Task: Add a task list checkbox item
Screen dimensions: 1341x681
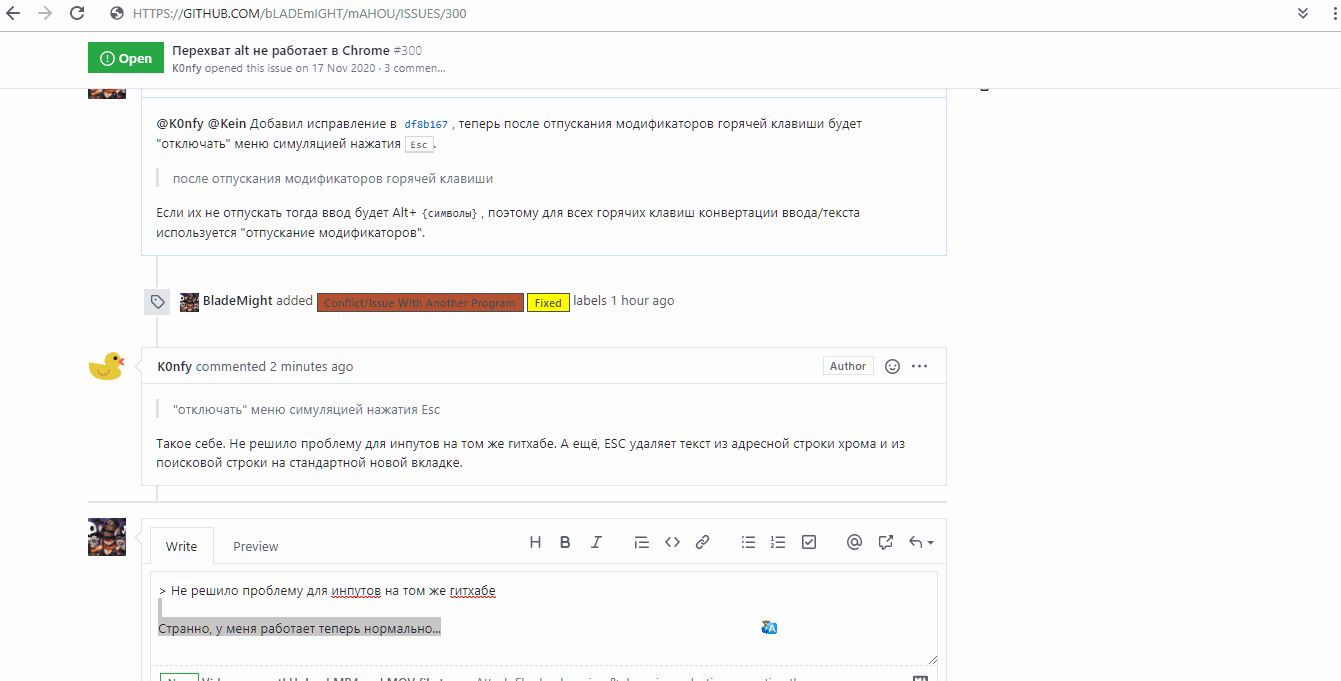Action: (809, 543)
